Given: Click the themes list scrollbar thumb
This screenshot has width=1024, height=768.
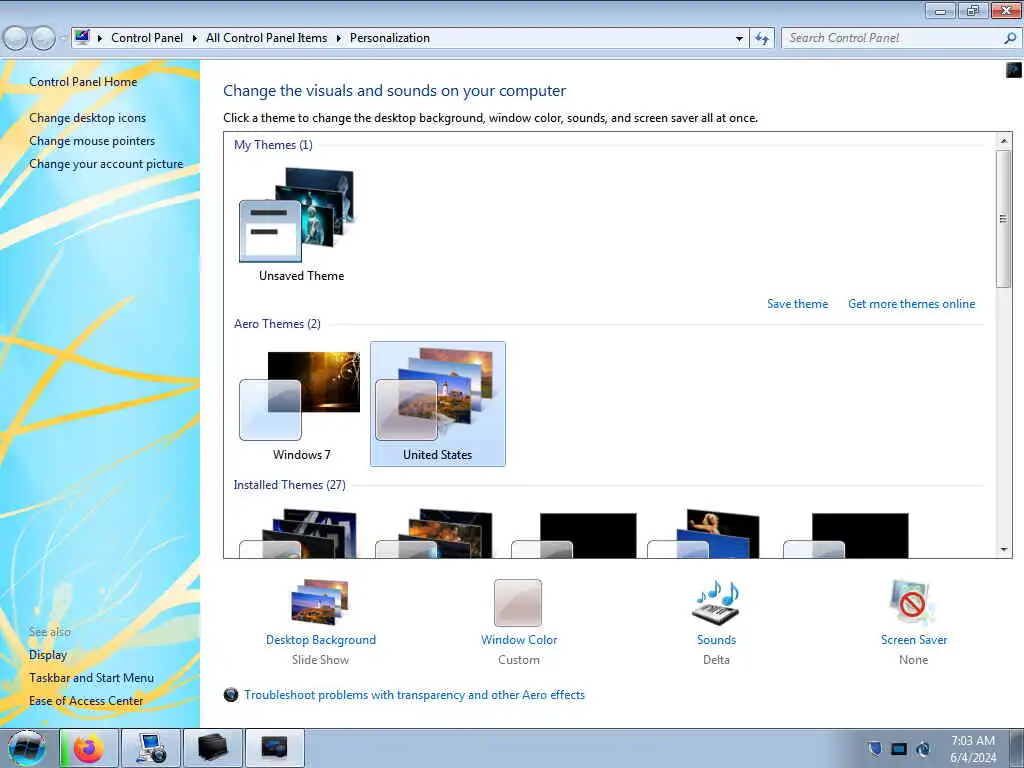Looking at the screenshot, I should click(1004, 219).
